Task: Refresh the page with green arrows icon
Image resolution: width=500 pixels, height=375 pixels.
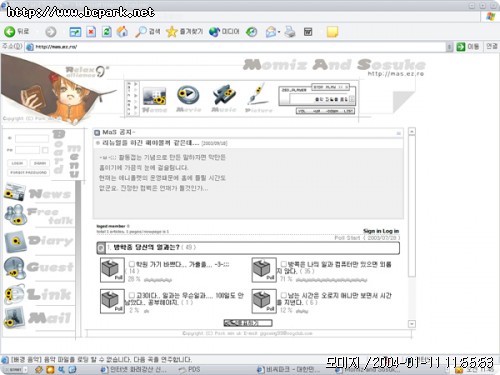Action: (107, 32)
